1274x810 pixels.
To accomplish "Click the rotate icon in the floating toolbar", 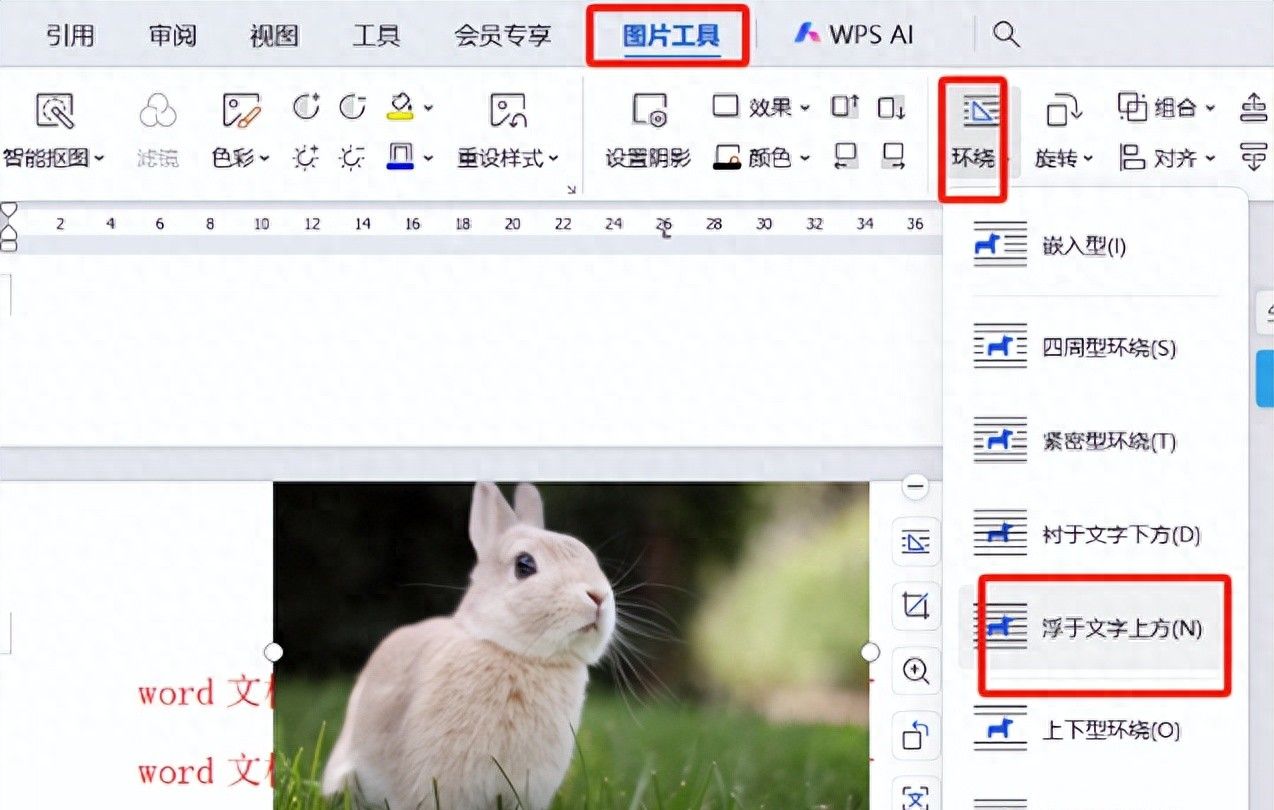I will (915, 735).
